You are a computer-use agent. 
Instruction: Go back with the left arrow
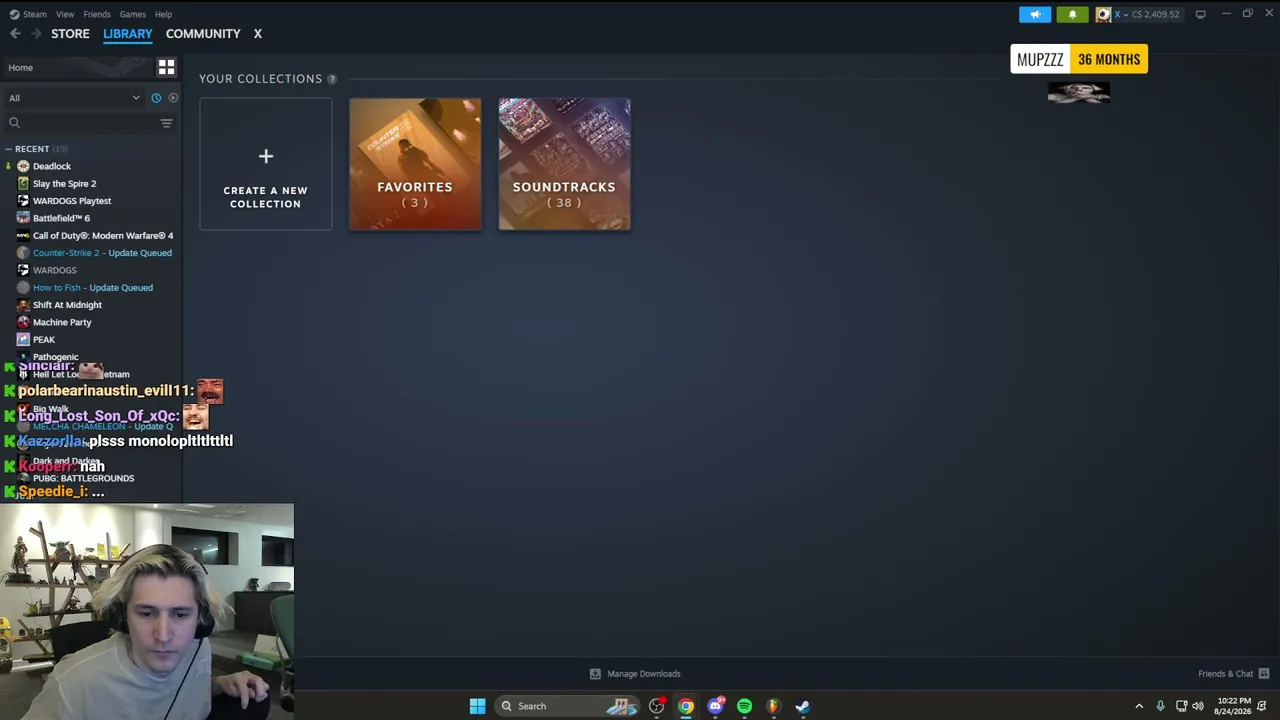(15, 34)
